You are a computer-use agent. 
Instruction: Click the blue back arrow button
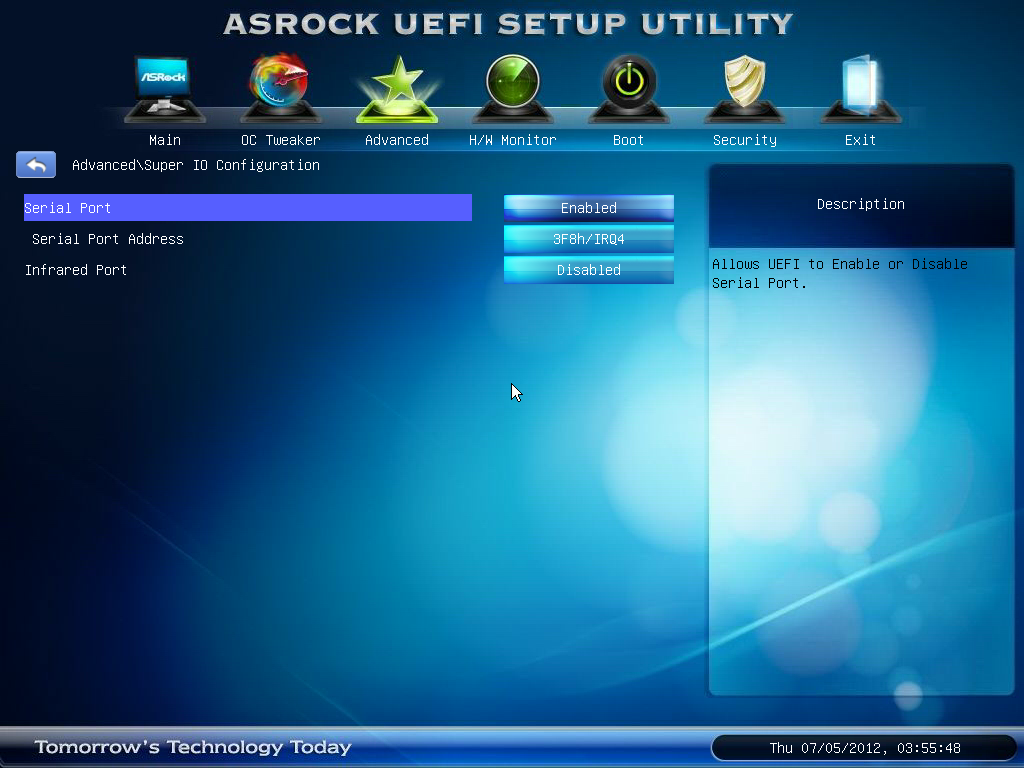[x=36, y=165]
